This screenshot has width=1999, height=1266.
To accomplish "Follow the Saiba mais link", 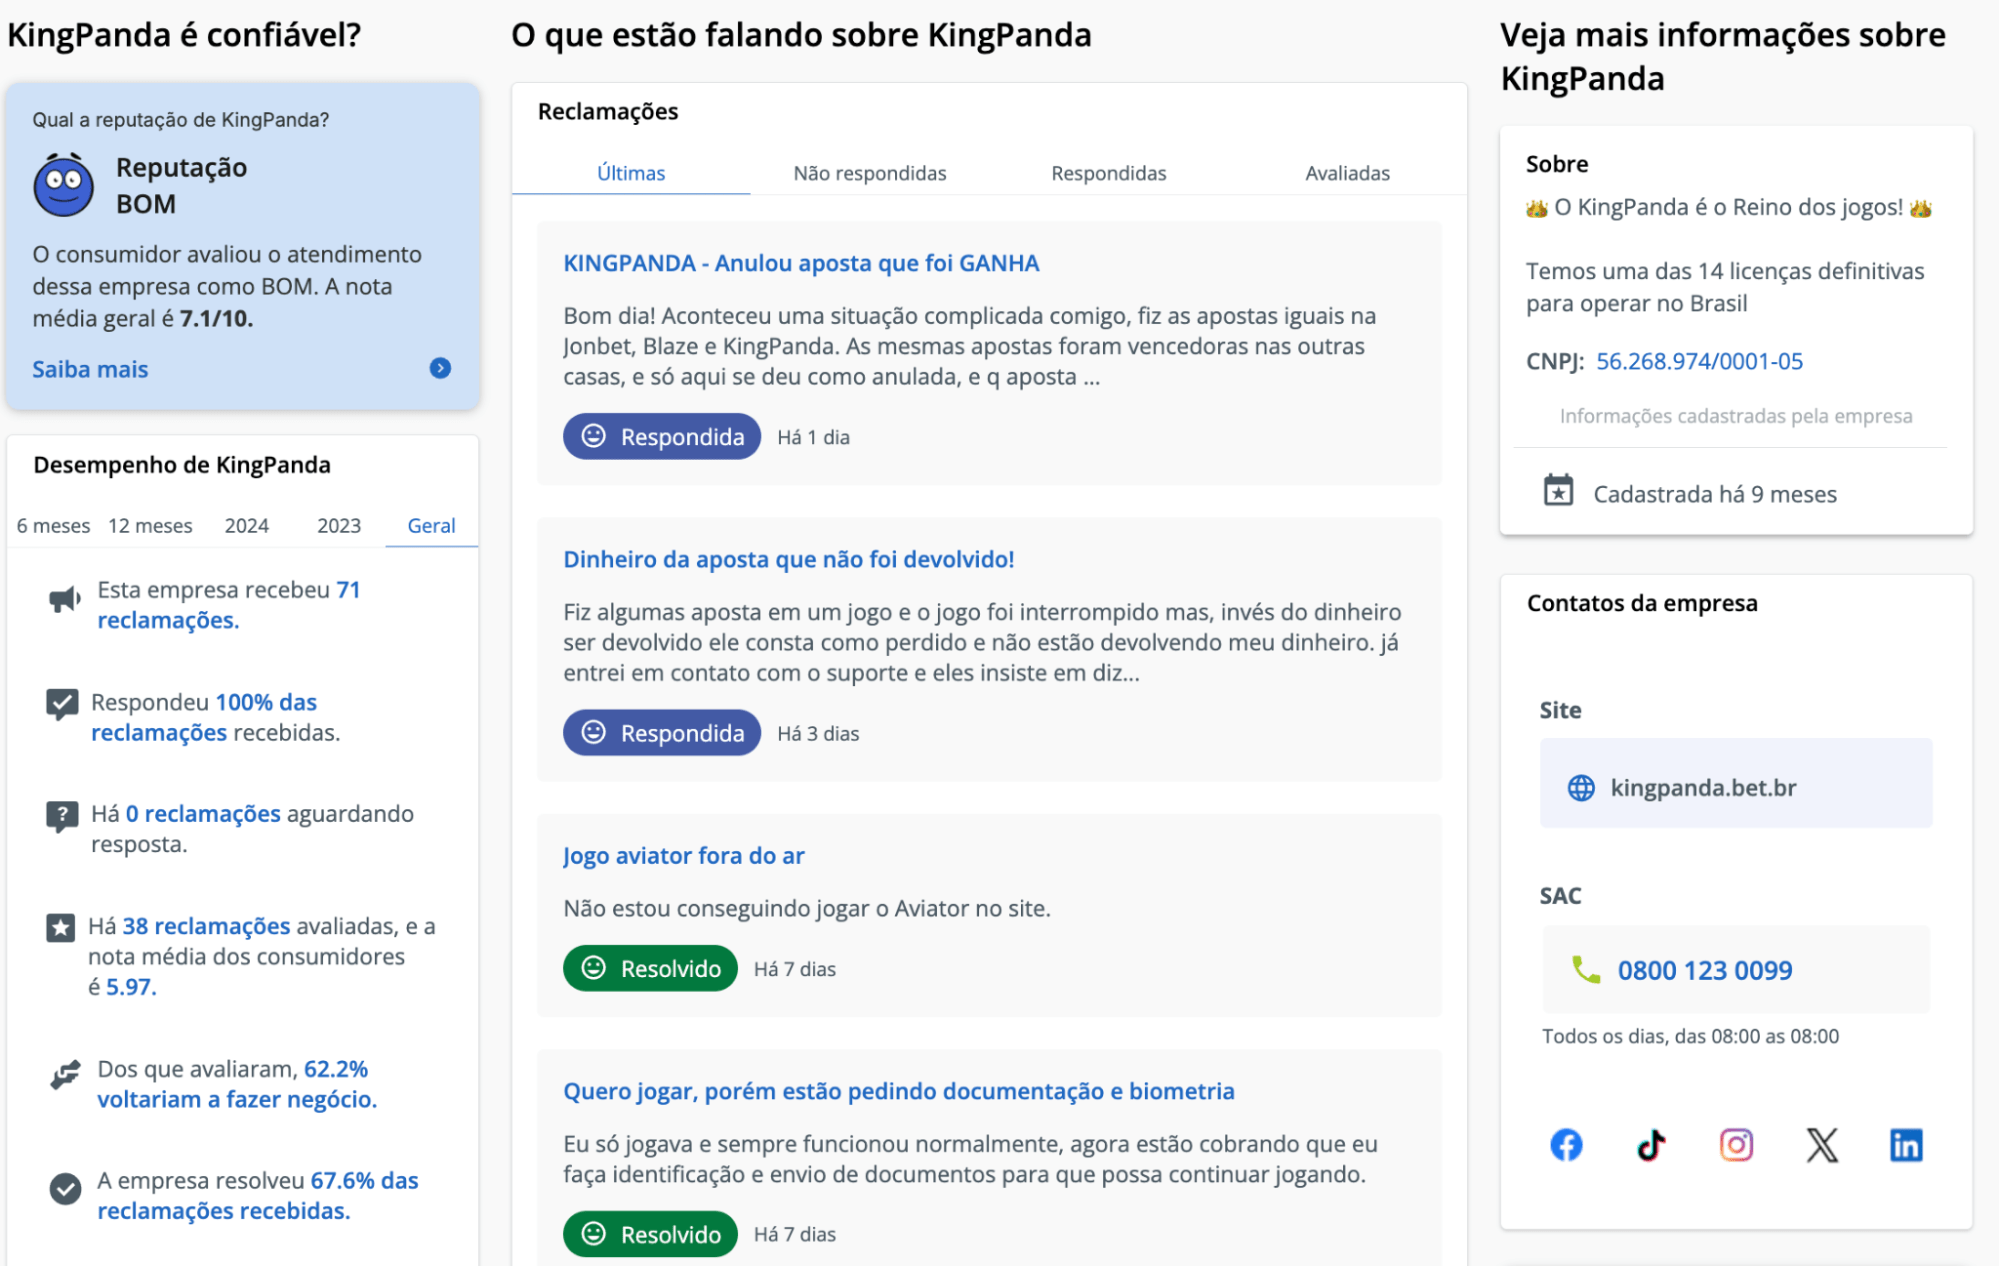I will coord(90,369).
